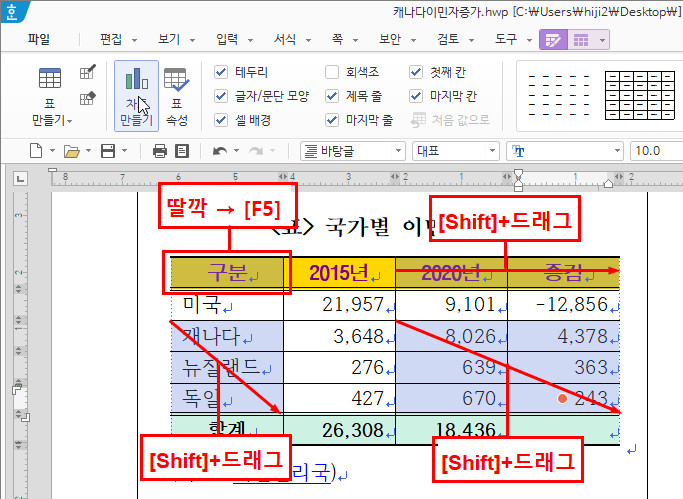Click the table design ribbon tab icon

[553, 40]
